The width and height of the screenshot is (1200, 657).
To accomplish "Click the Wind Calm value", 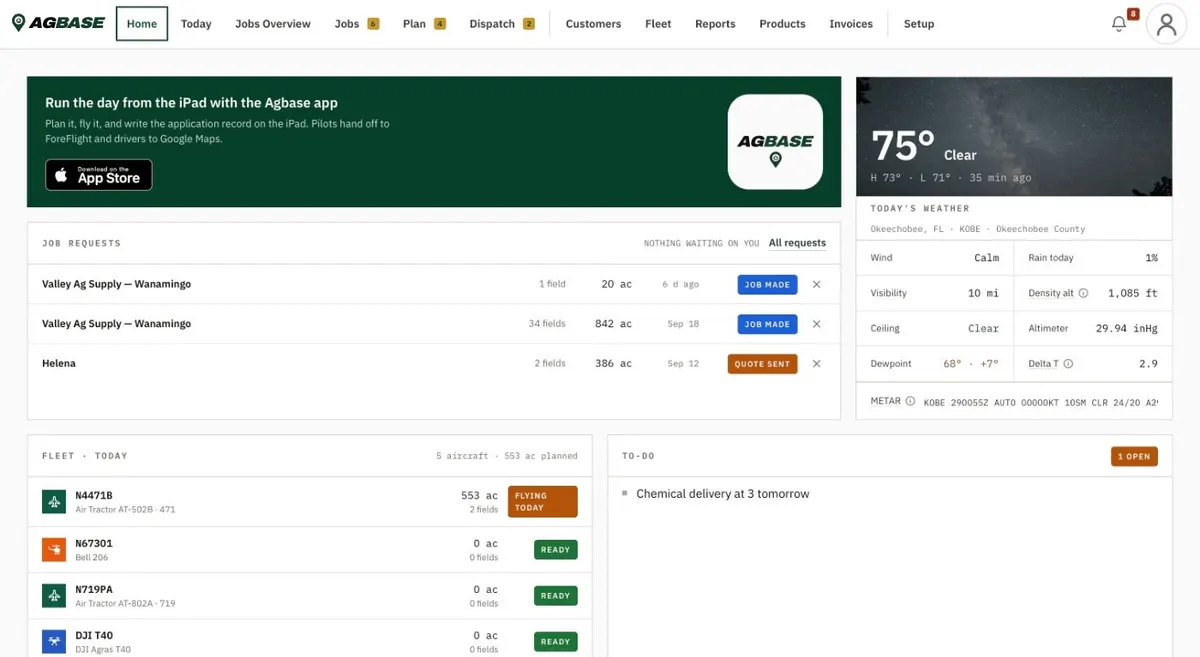I will click(x=986, y=258).
